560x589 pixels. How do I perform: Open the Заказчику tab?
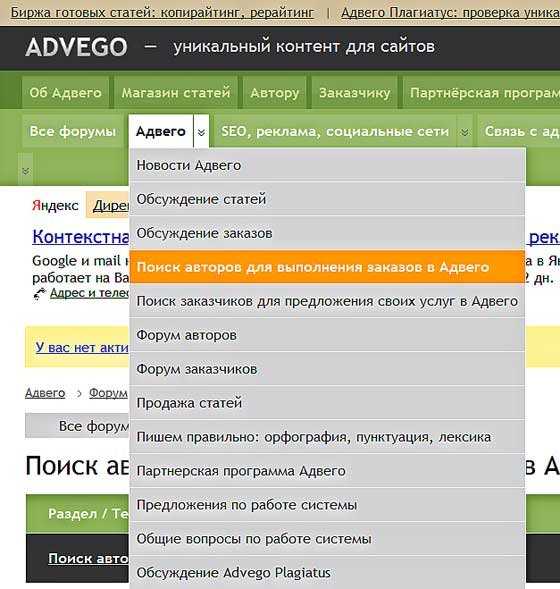355,92
